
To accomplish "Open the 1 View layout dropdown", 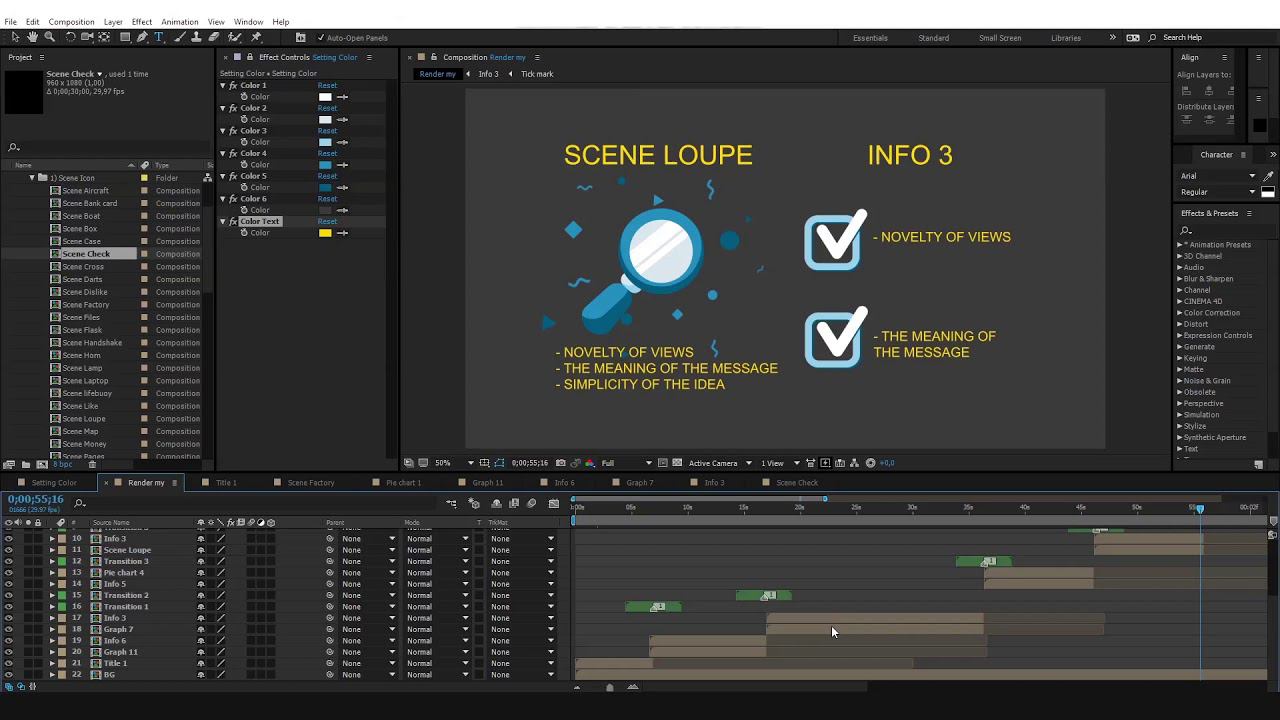I will (x=779, y=463).
